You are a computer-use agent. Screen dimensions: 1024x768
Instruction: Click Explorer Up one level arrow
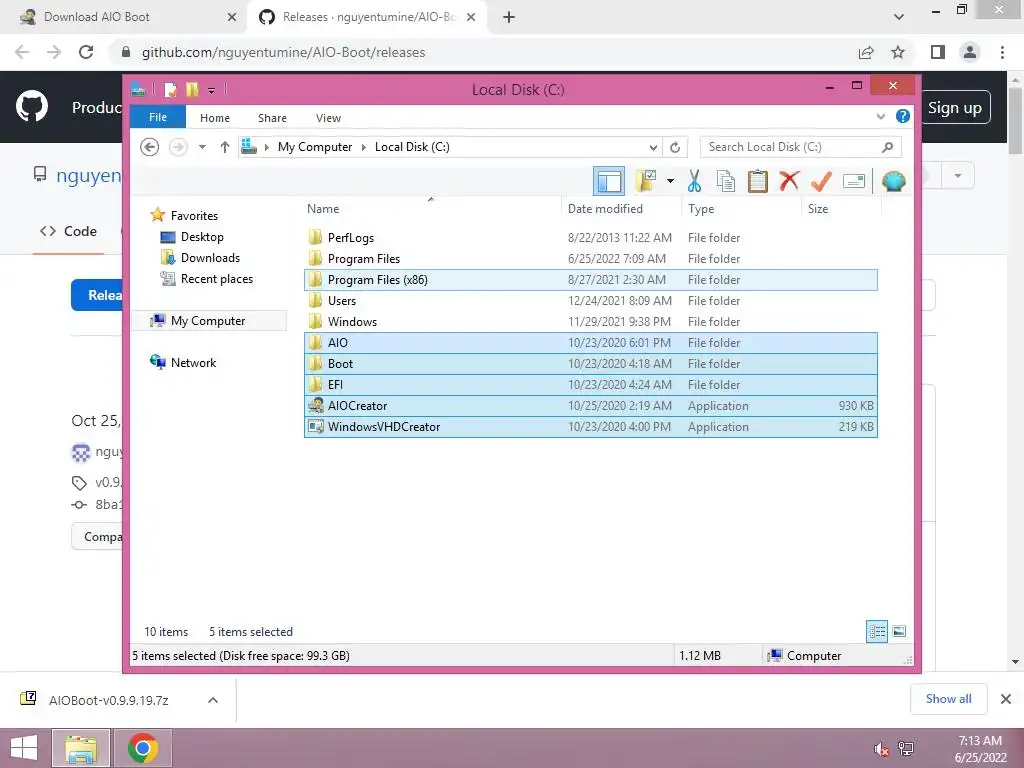[x=225, y=147]
